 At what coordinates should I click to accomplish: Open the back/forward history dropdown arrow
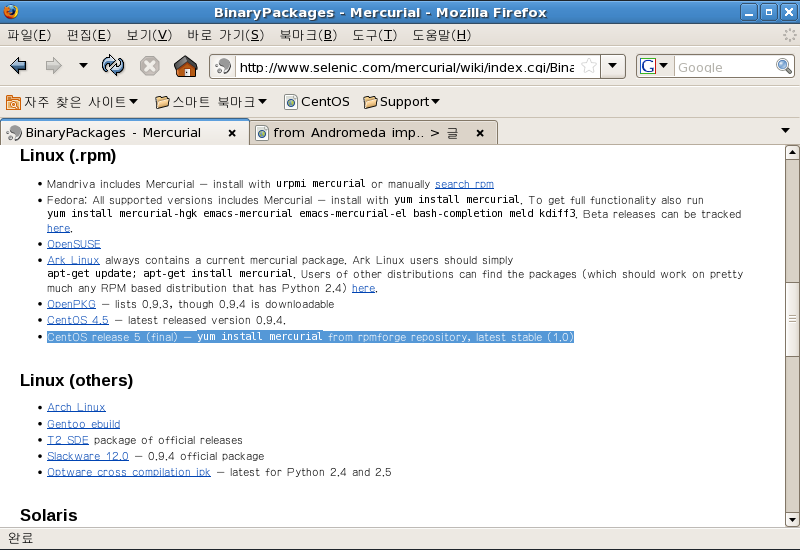click(x=83, y=65)
